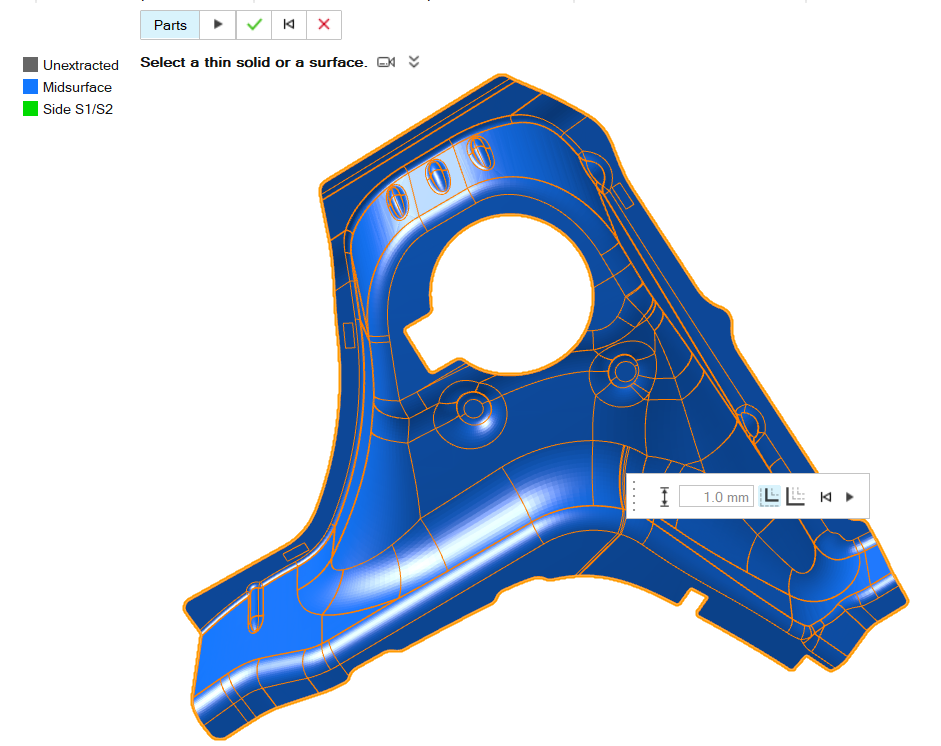Click the 1.0 mm thickness input field
Viewport: 941px width, 746px height.
click(714, 497)
